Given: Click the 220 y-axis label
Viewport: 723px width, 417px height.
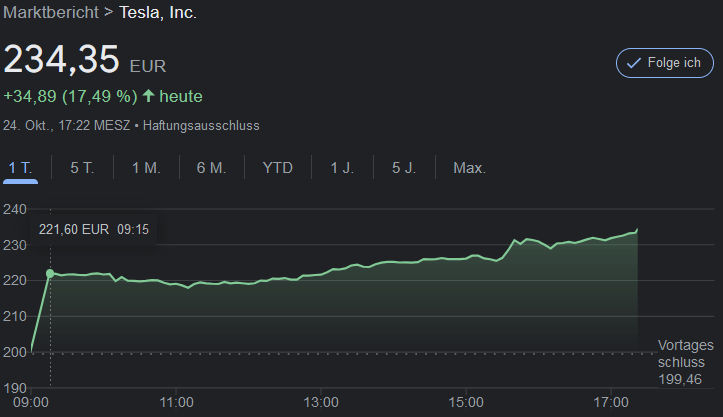Looking at the screenshot, I should pos(15,280).
